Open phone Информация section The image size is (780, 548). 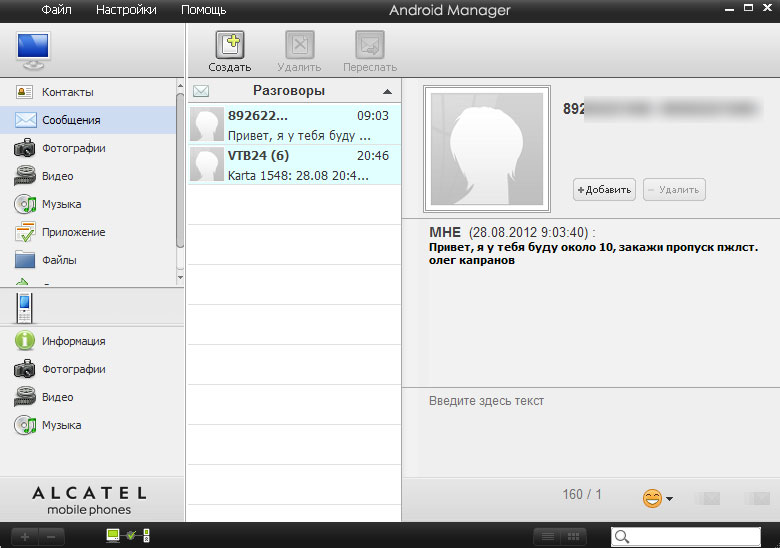[73, 341]
